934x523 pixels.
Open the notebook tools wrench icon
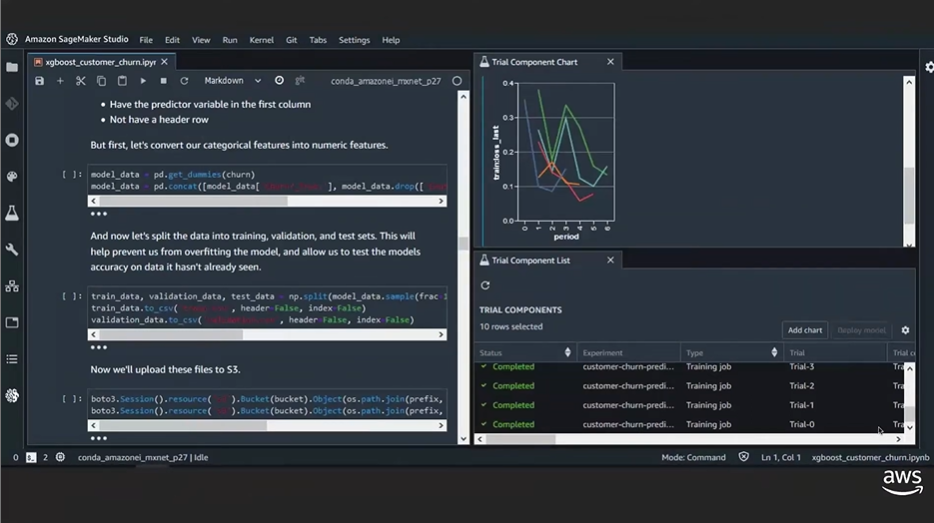(x=12, y=250)
